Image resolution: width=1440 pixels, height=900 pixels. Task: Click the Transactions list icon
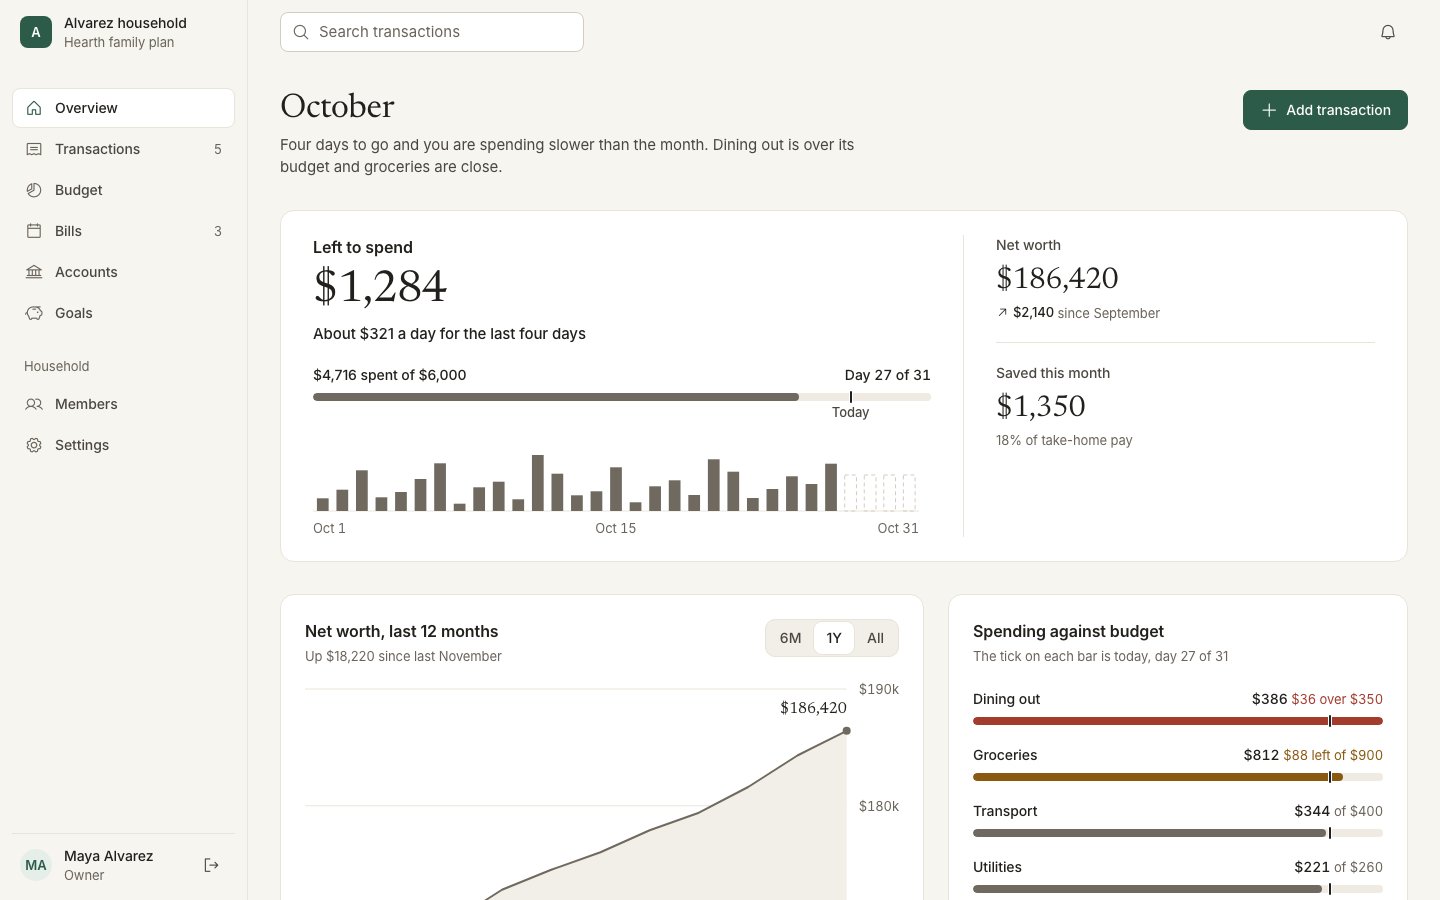tap(34, 149)
